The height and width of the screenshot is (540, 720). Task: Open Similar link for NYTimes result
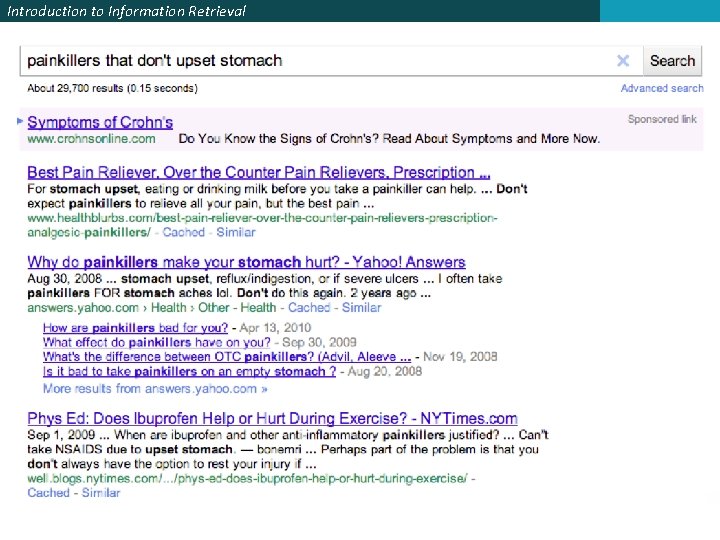tap(101, 493)
